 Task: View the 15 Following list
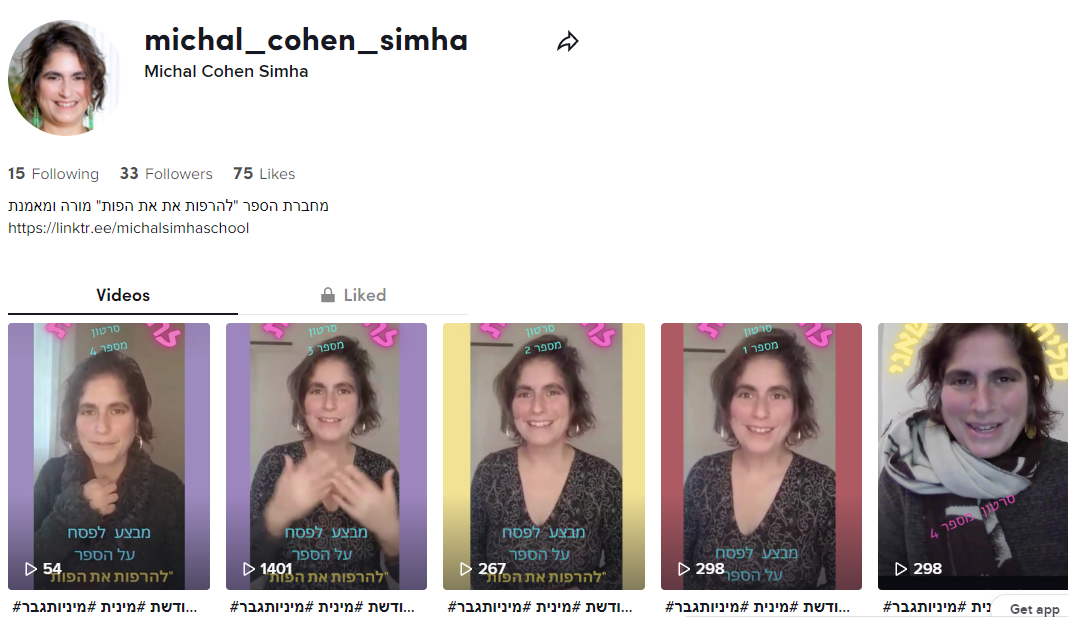[x=53, y=174]
